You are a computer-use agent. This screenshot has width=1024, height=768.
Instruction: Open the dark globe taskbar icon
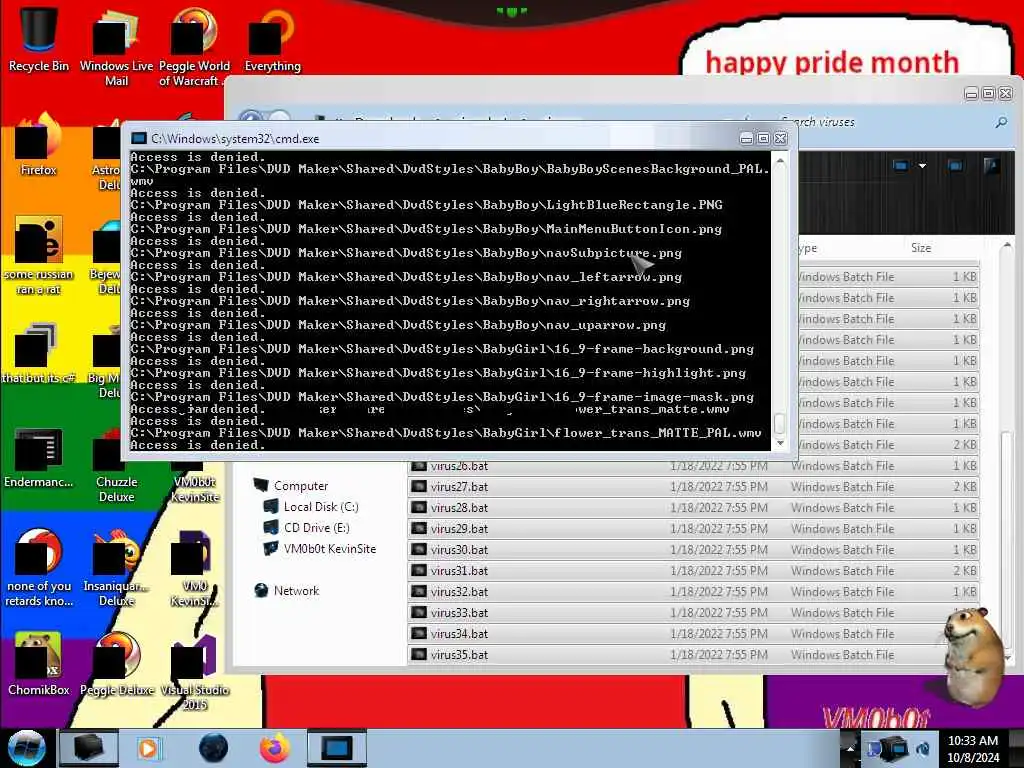coord(213,748)
